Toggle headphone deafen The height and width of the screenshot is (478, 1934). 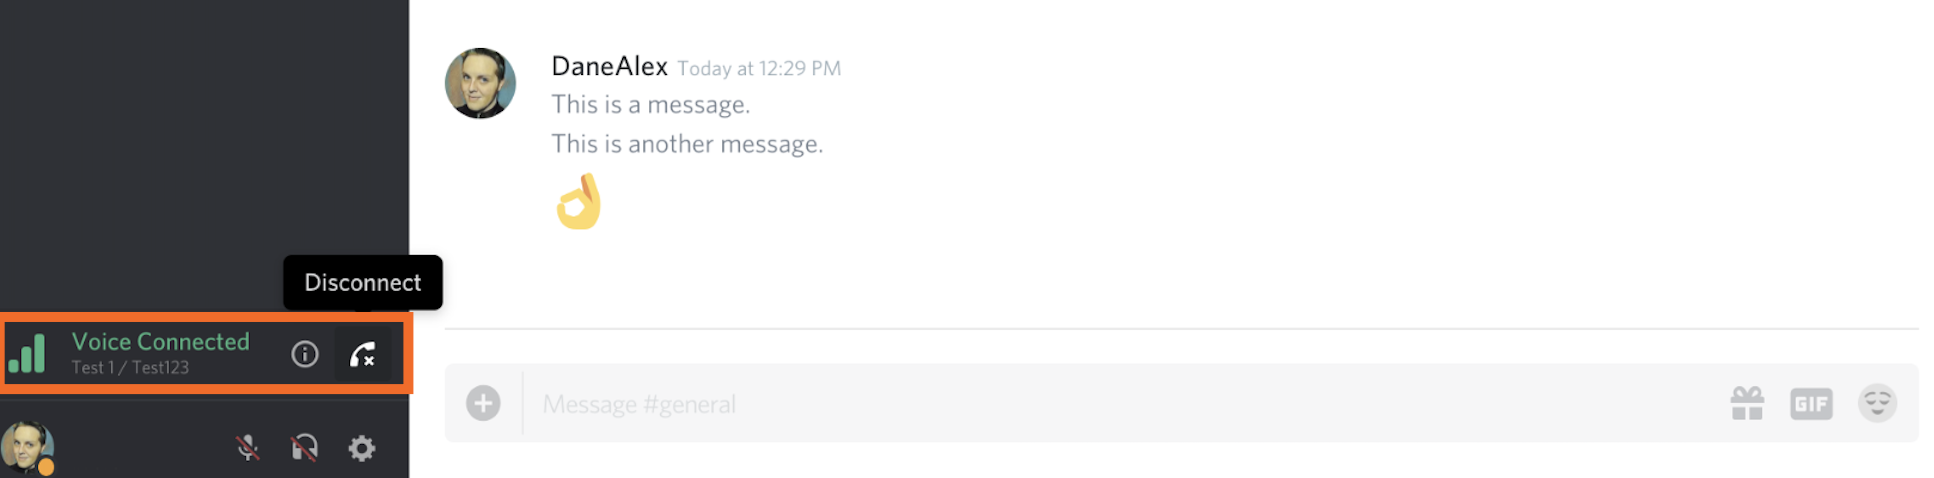[x=304, y=448]
